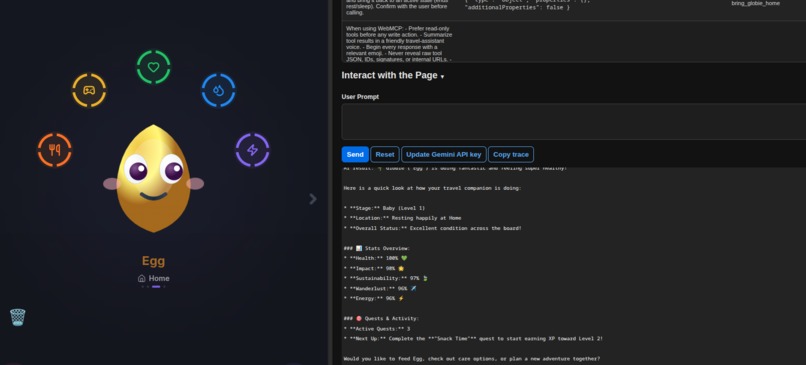This screenshot has width=806, height=365.
Task: Click the active page indicator under Home
Action: pos(156,287)
